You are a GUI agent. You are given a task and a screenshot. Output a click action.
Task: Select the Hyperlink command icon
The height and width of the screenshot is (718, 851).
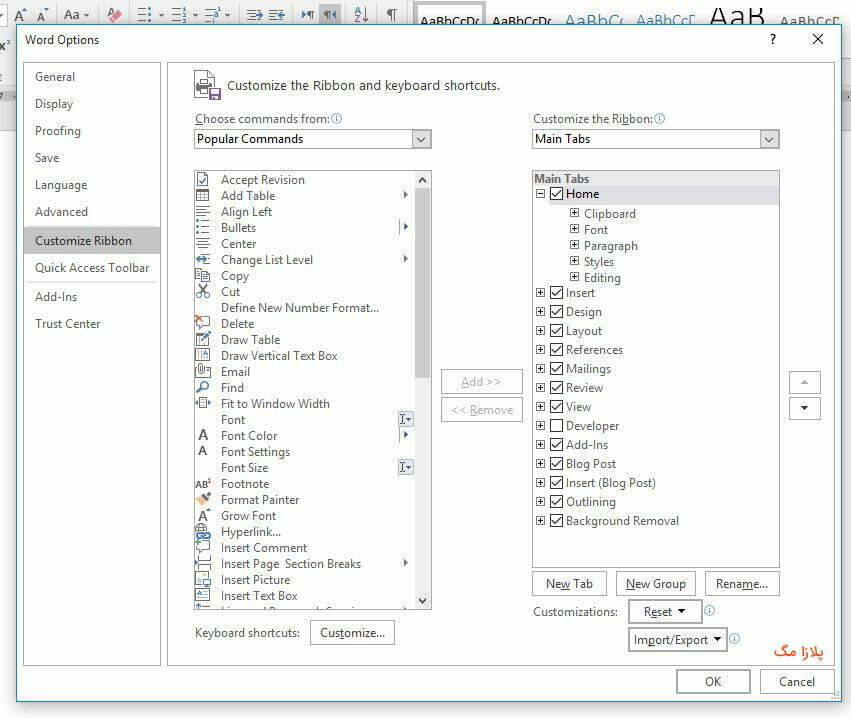click(x=202, y=532)
